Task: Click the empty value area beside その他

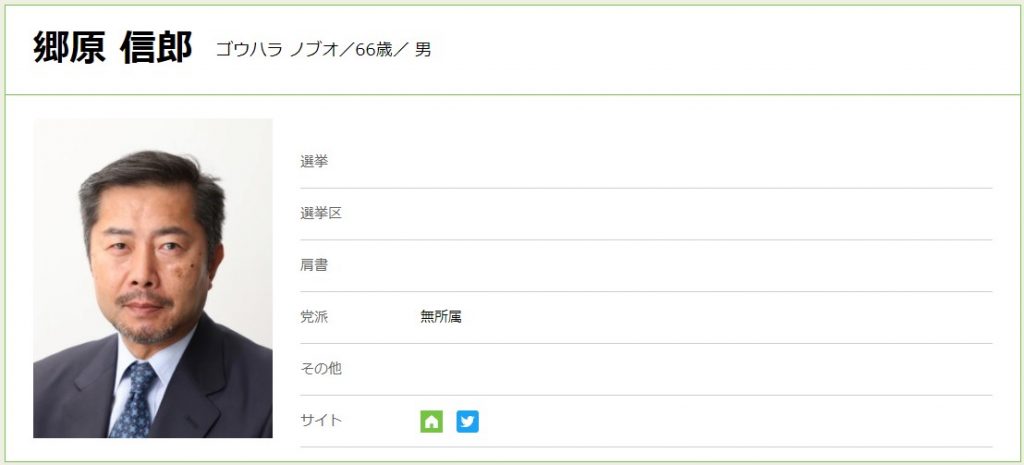Action: pyautogui.click(x=700, y=369)
